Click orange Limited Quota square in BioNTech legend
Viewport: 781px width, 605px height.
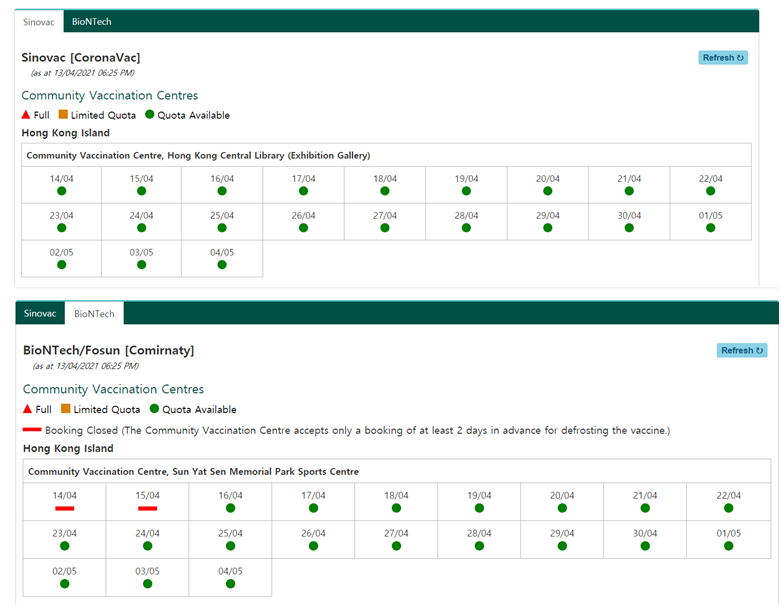65,409
